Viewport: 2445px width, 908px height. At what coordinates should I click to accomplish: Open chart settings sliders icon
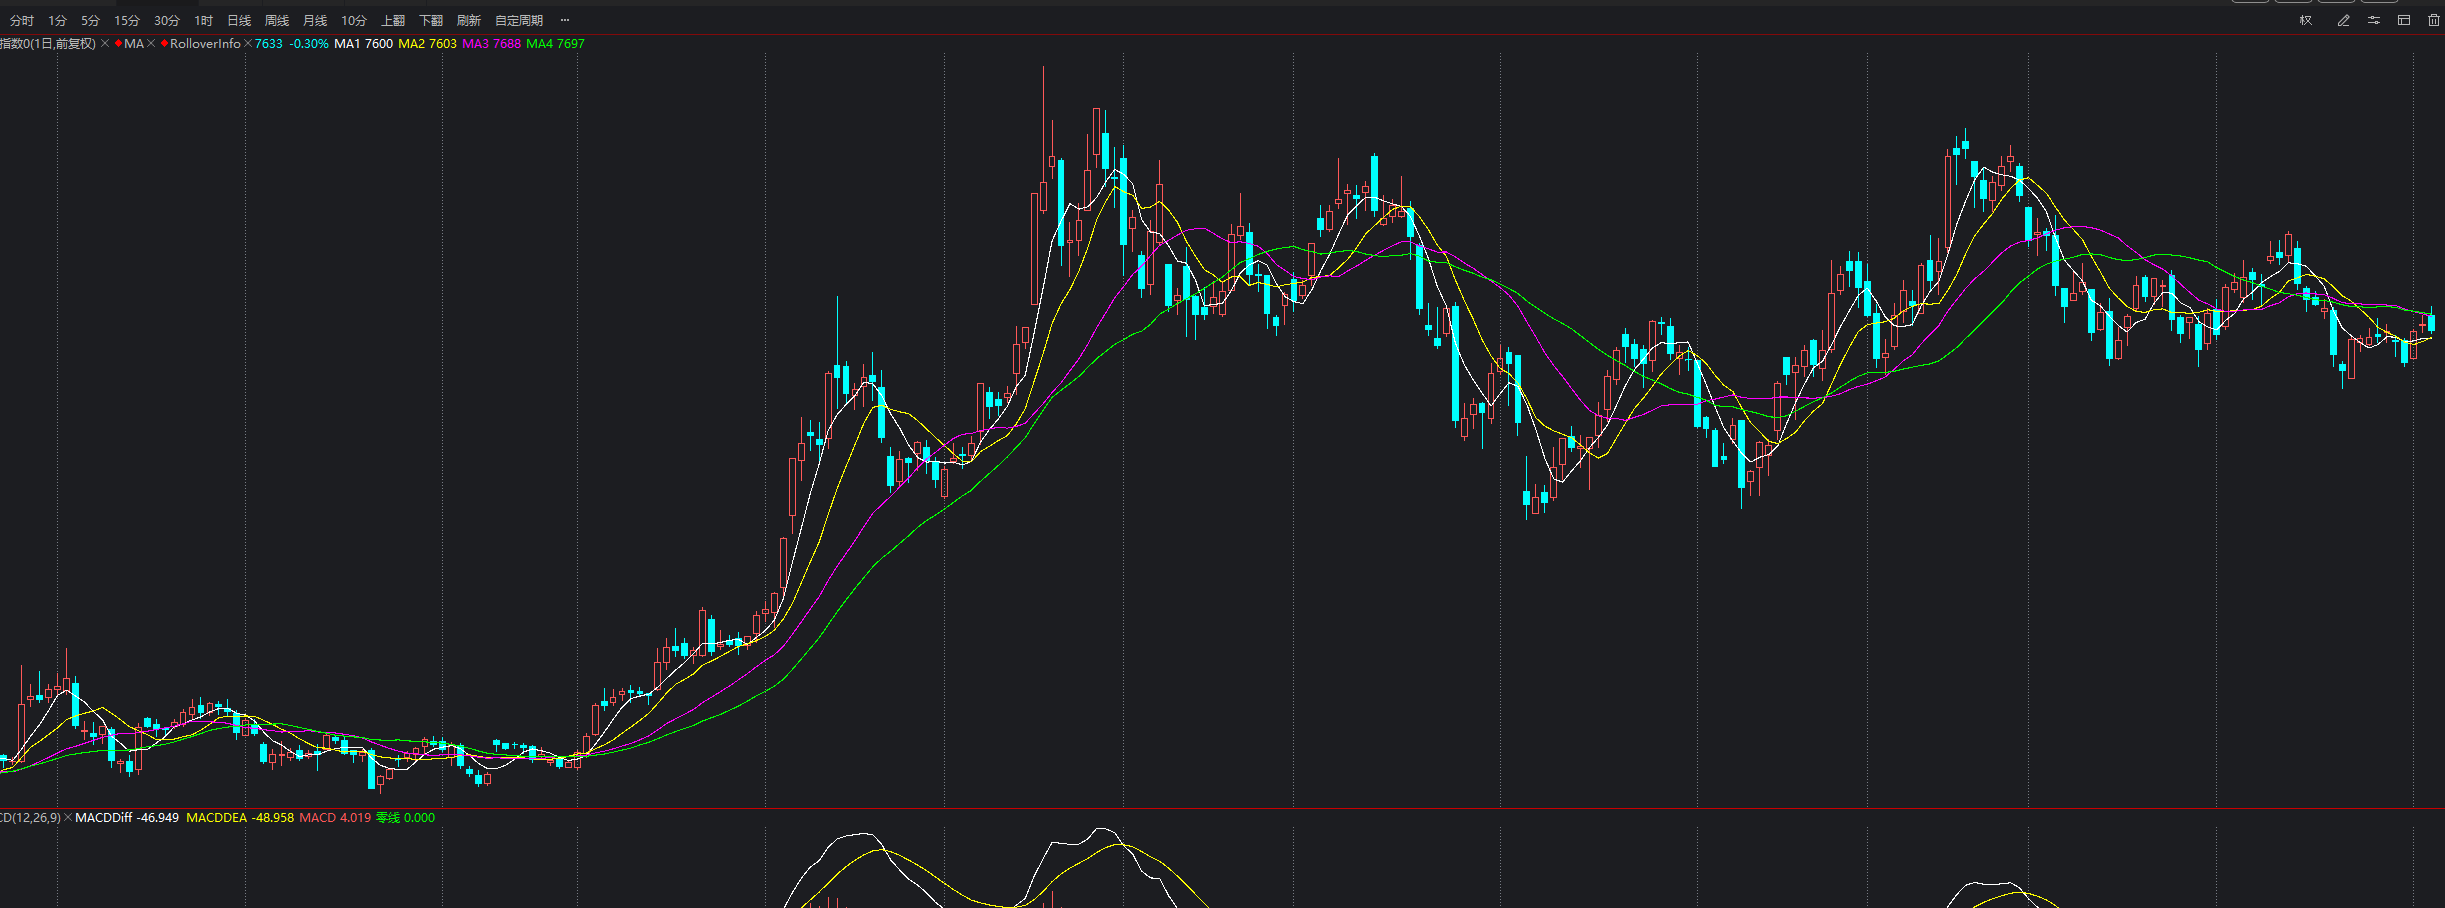(2374, 20)
